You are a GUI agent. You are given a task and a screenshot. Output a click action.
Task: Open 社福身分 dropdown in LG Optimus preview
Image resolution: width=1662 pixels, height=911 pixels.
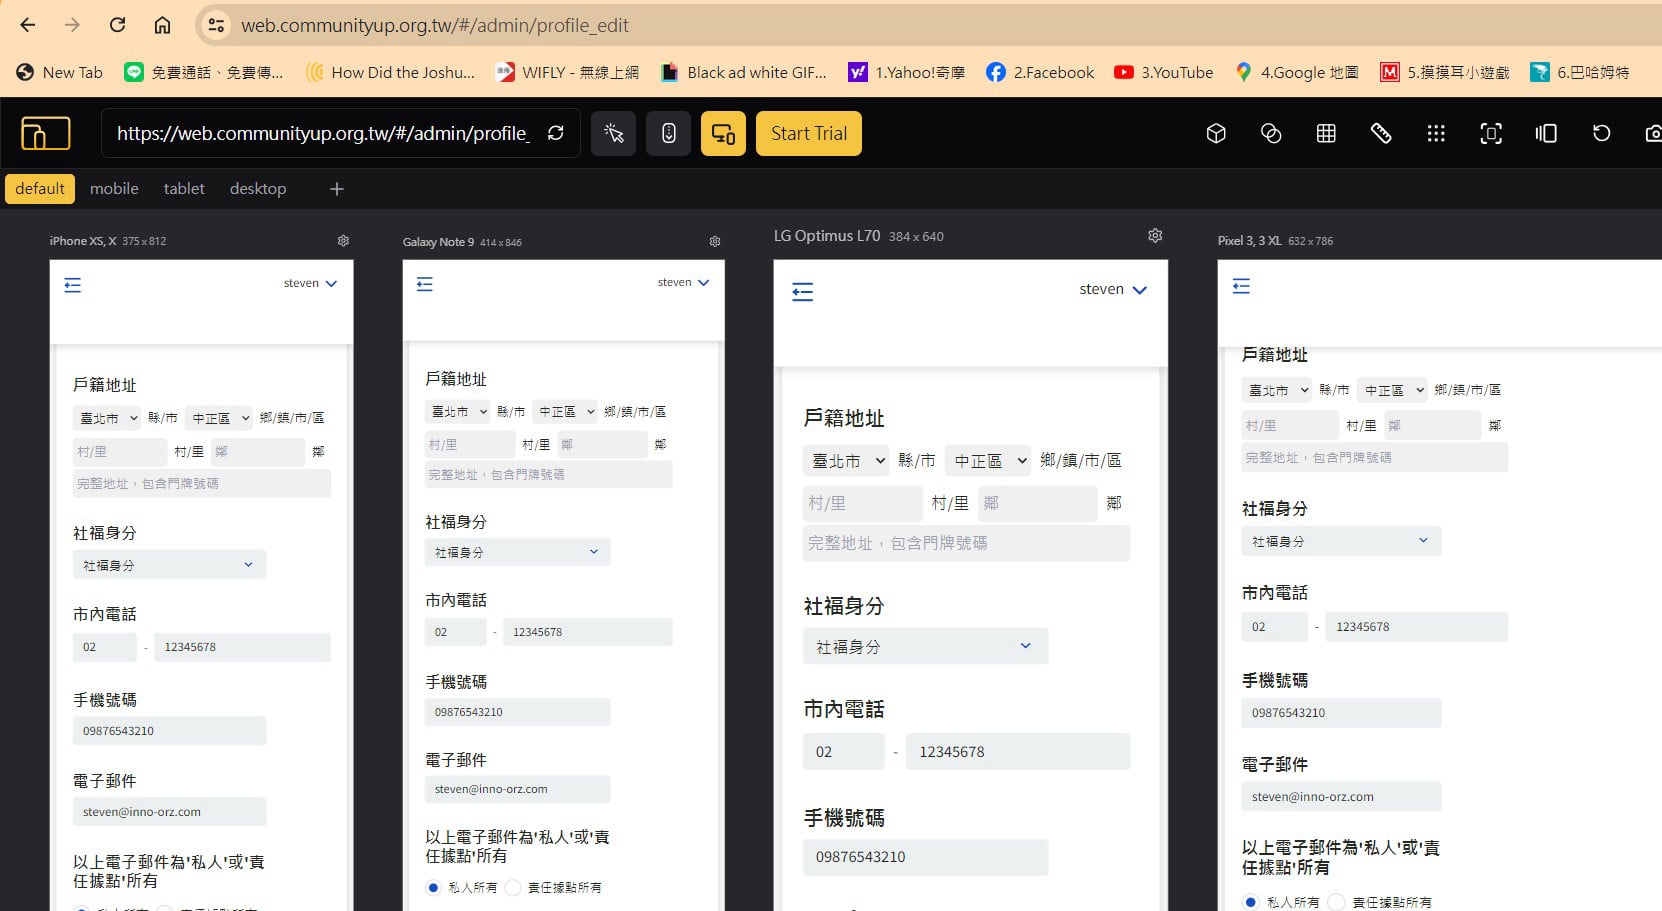925,646
